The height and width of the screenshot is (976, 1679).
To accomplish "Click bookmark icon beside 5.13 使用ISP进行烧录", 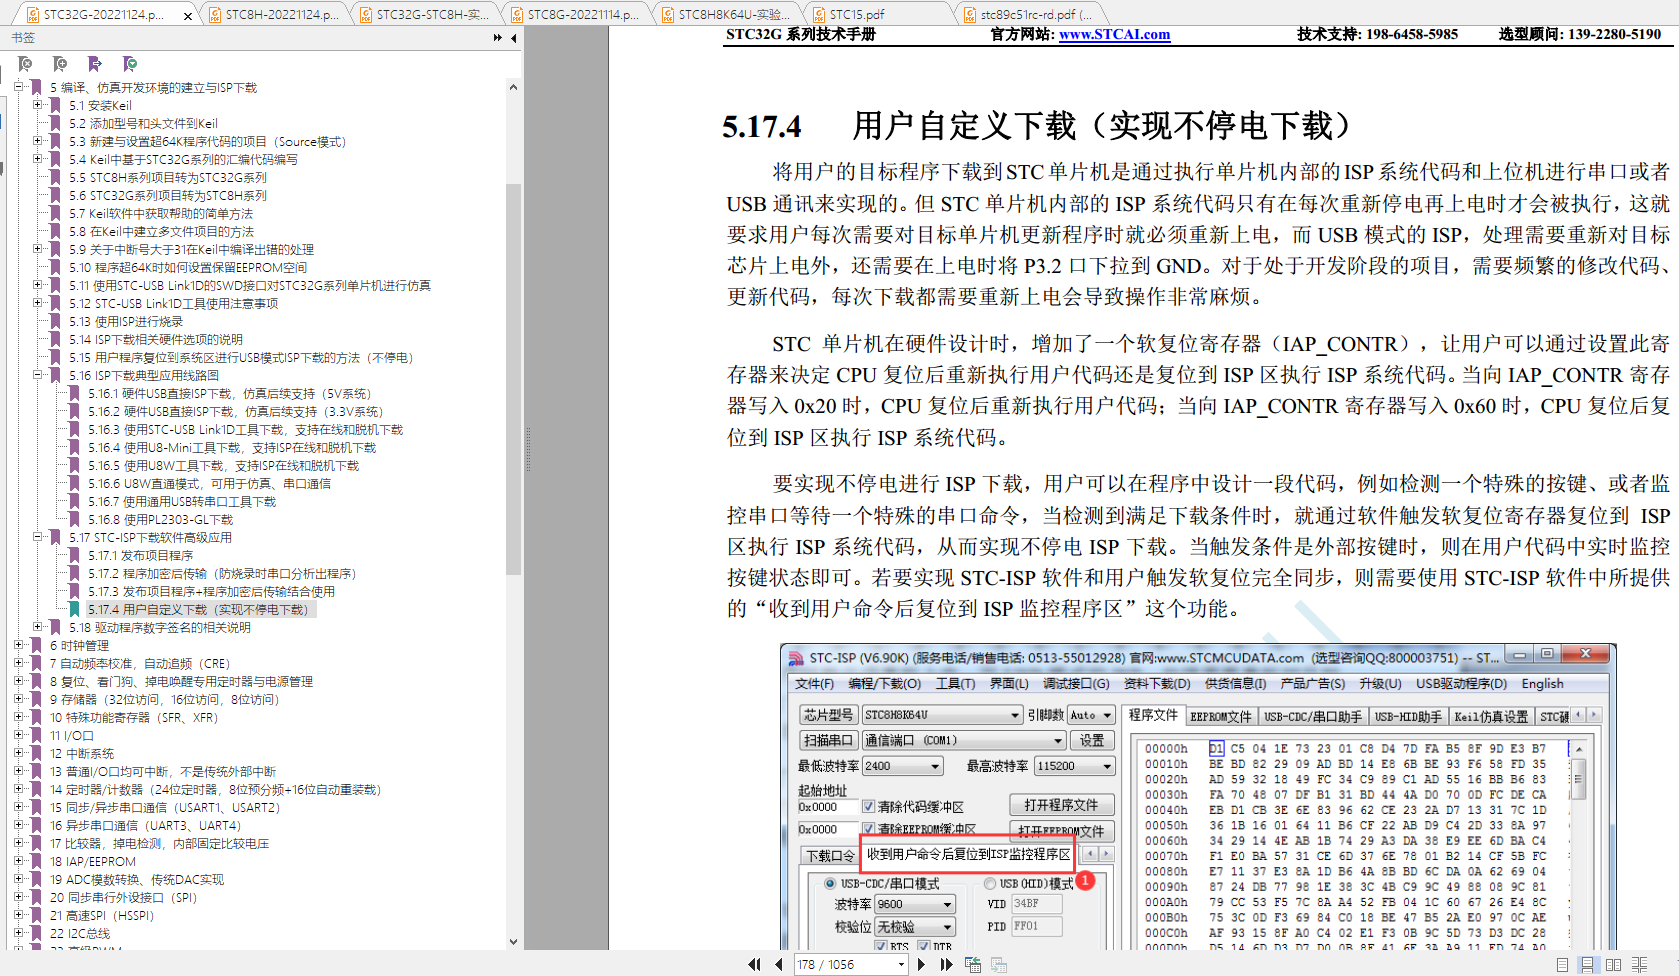I will tap(55, 321).
